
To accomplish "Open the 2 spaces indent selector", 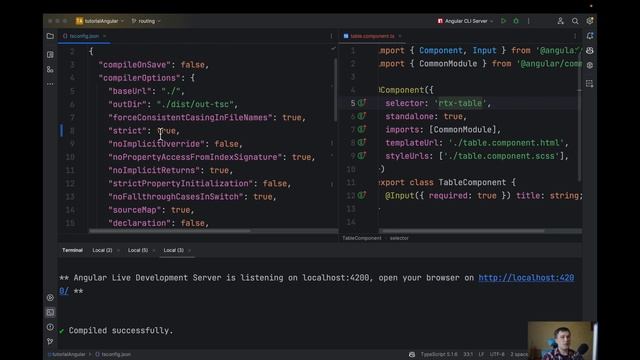I will (519, 354).
